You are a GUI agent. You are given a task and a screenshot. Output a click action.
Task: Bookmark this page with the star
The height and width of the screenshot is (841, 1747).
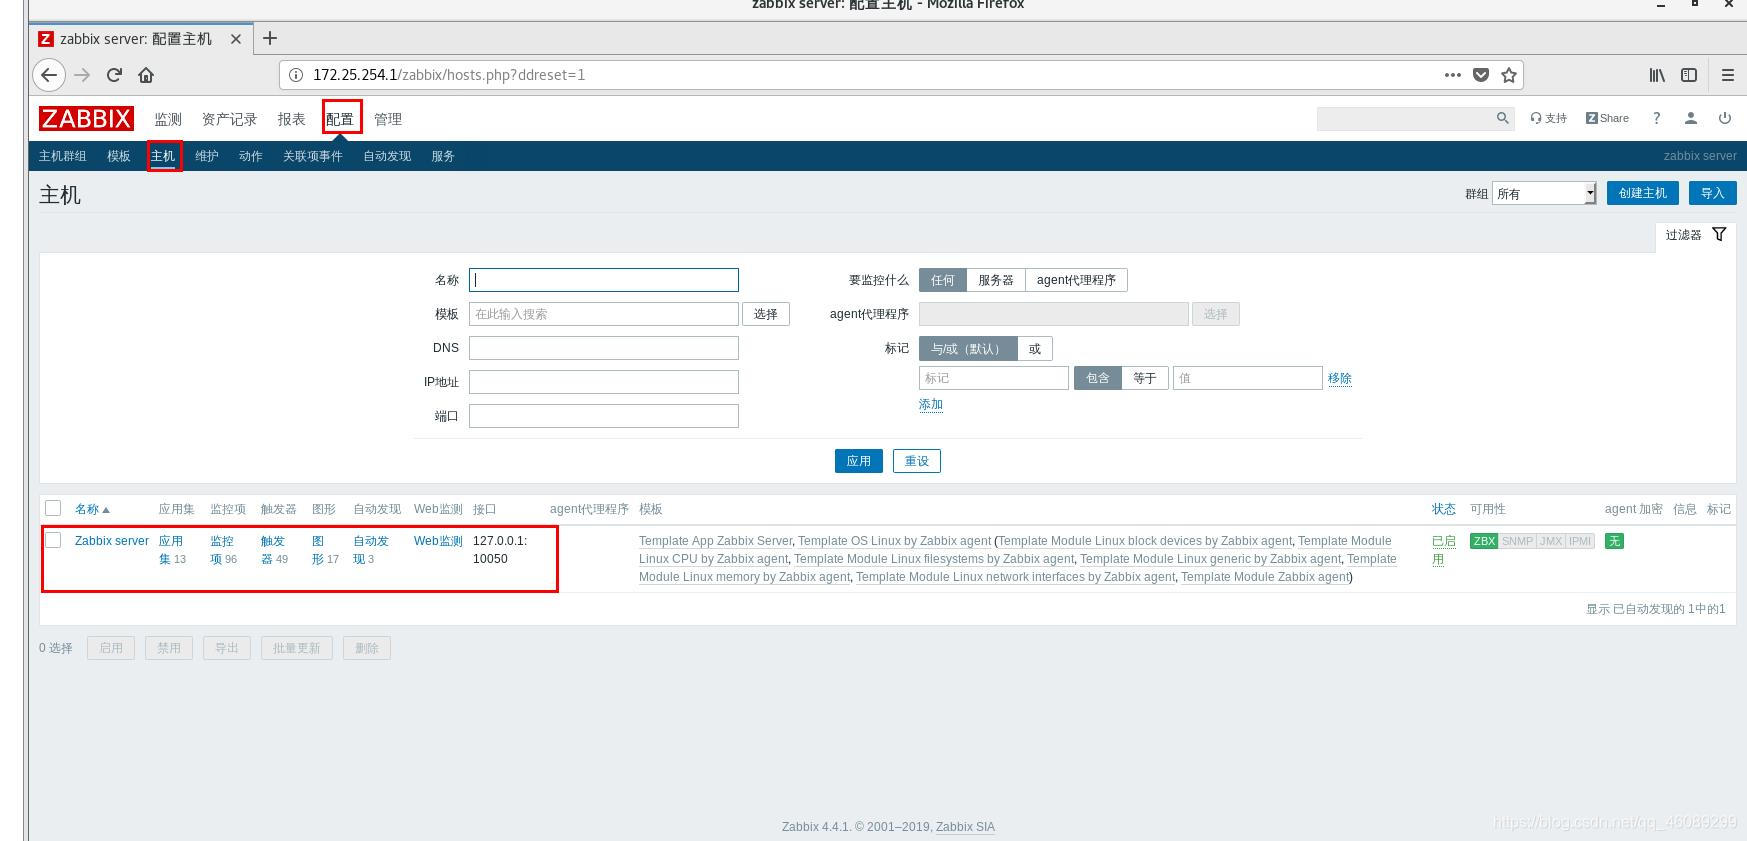tap(1509, 75)
